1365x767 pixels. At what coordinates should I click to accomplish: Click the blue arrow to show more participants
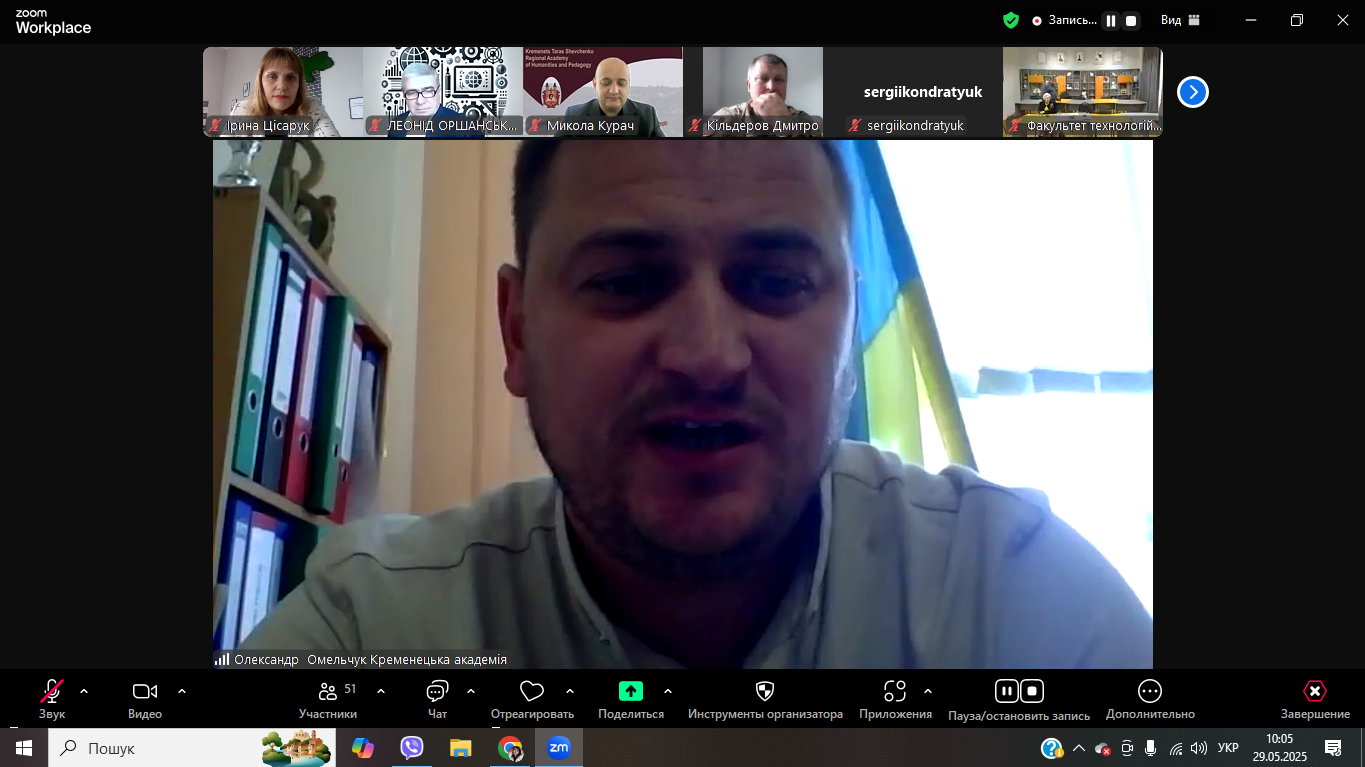click(x=1190, y=91)
